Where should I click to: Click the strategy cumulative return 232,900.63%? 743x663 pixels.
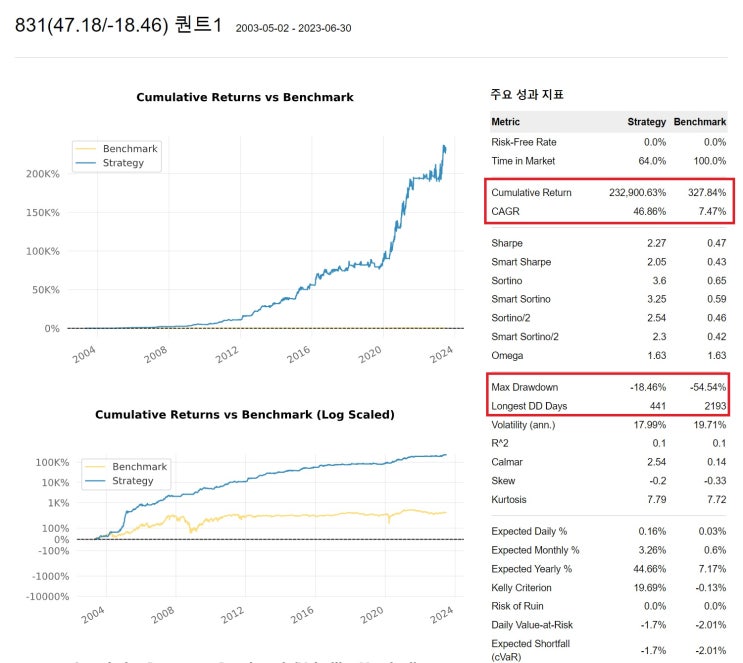tap(637, 192)
